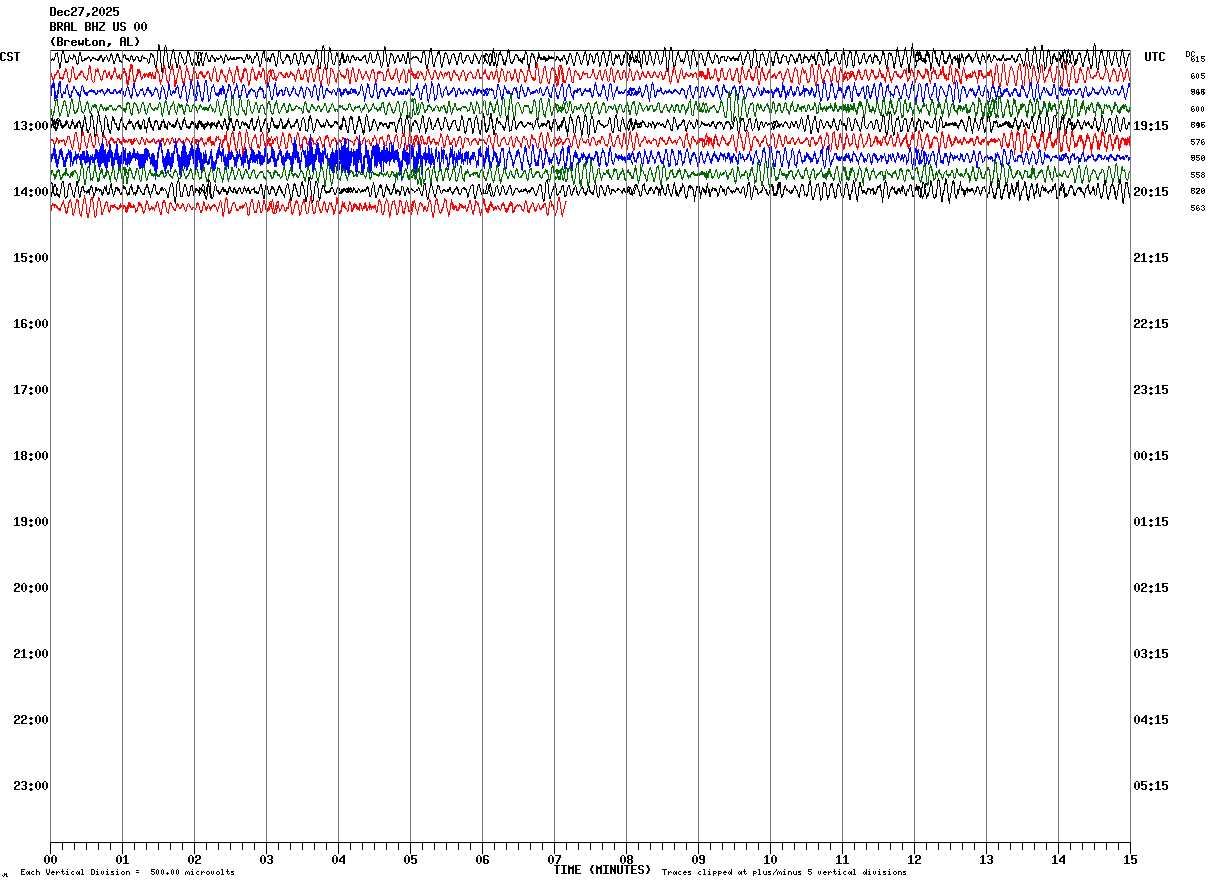Click the 19:15 UTC time label

[x=1151, y=126]
